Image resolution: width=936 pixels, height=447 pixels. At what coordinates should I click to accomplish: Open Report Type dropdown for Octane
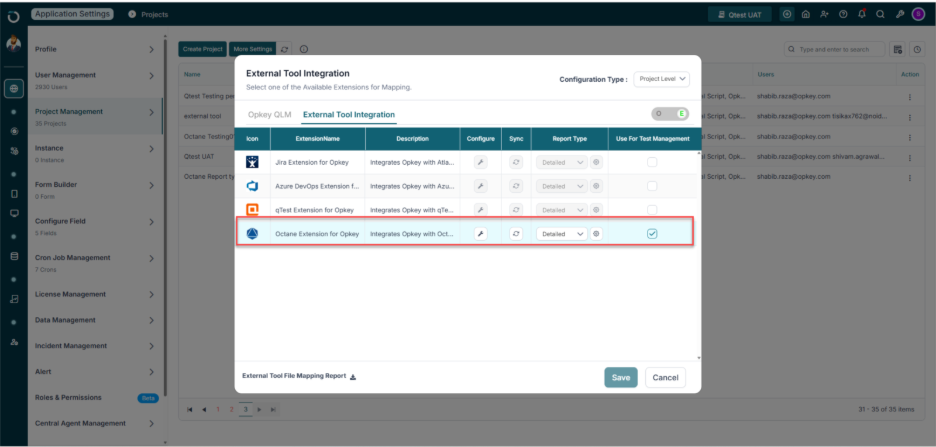pyautogui.click(x=562, y=234)
